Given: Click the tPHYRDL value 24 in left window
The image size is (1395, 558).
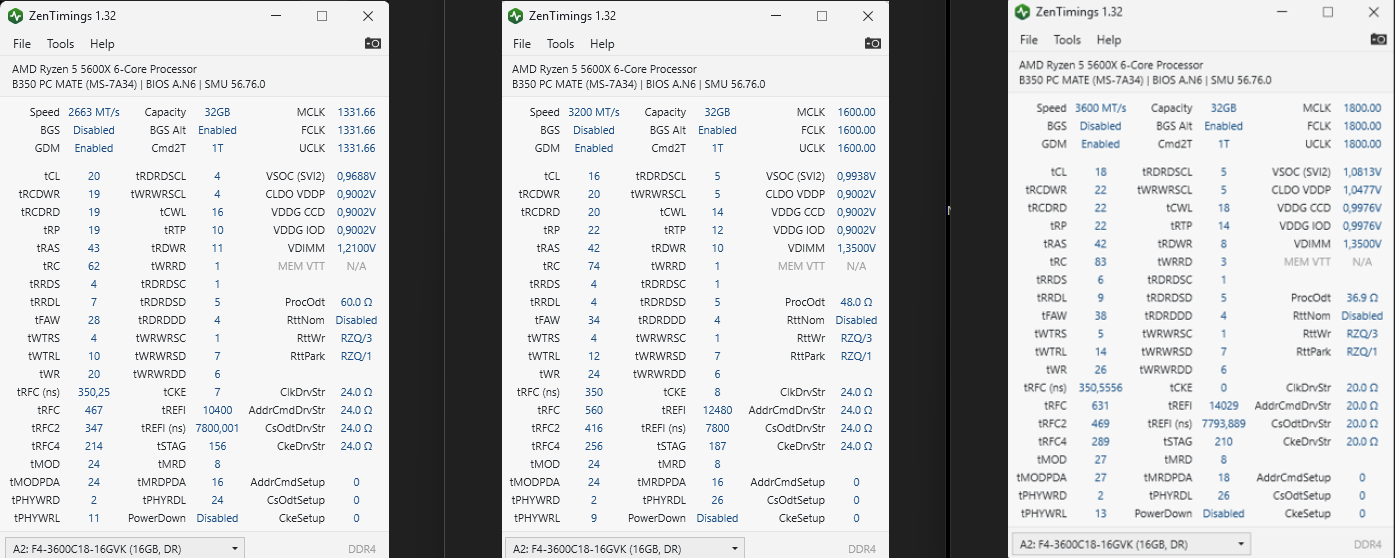Looking at the screenshot, I should pos(217,500).
